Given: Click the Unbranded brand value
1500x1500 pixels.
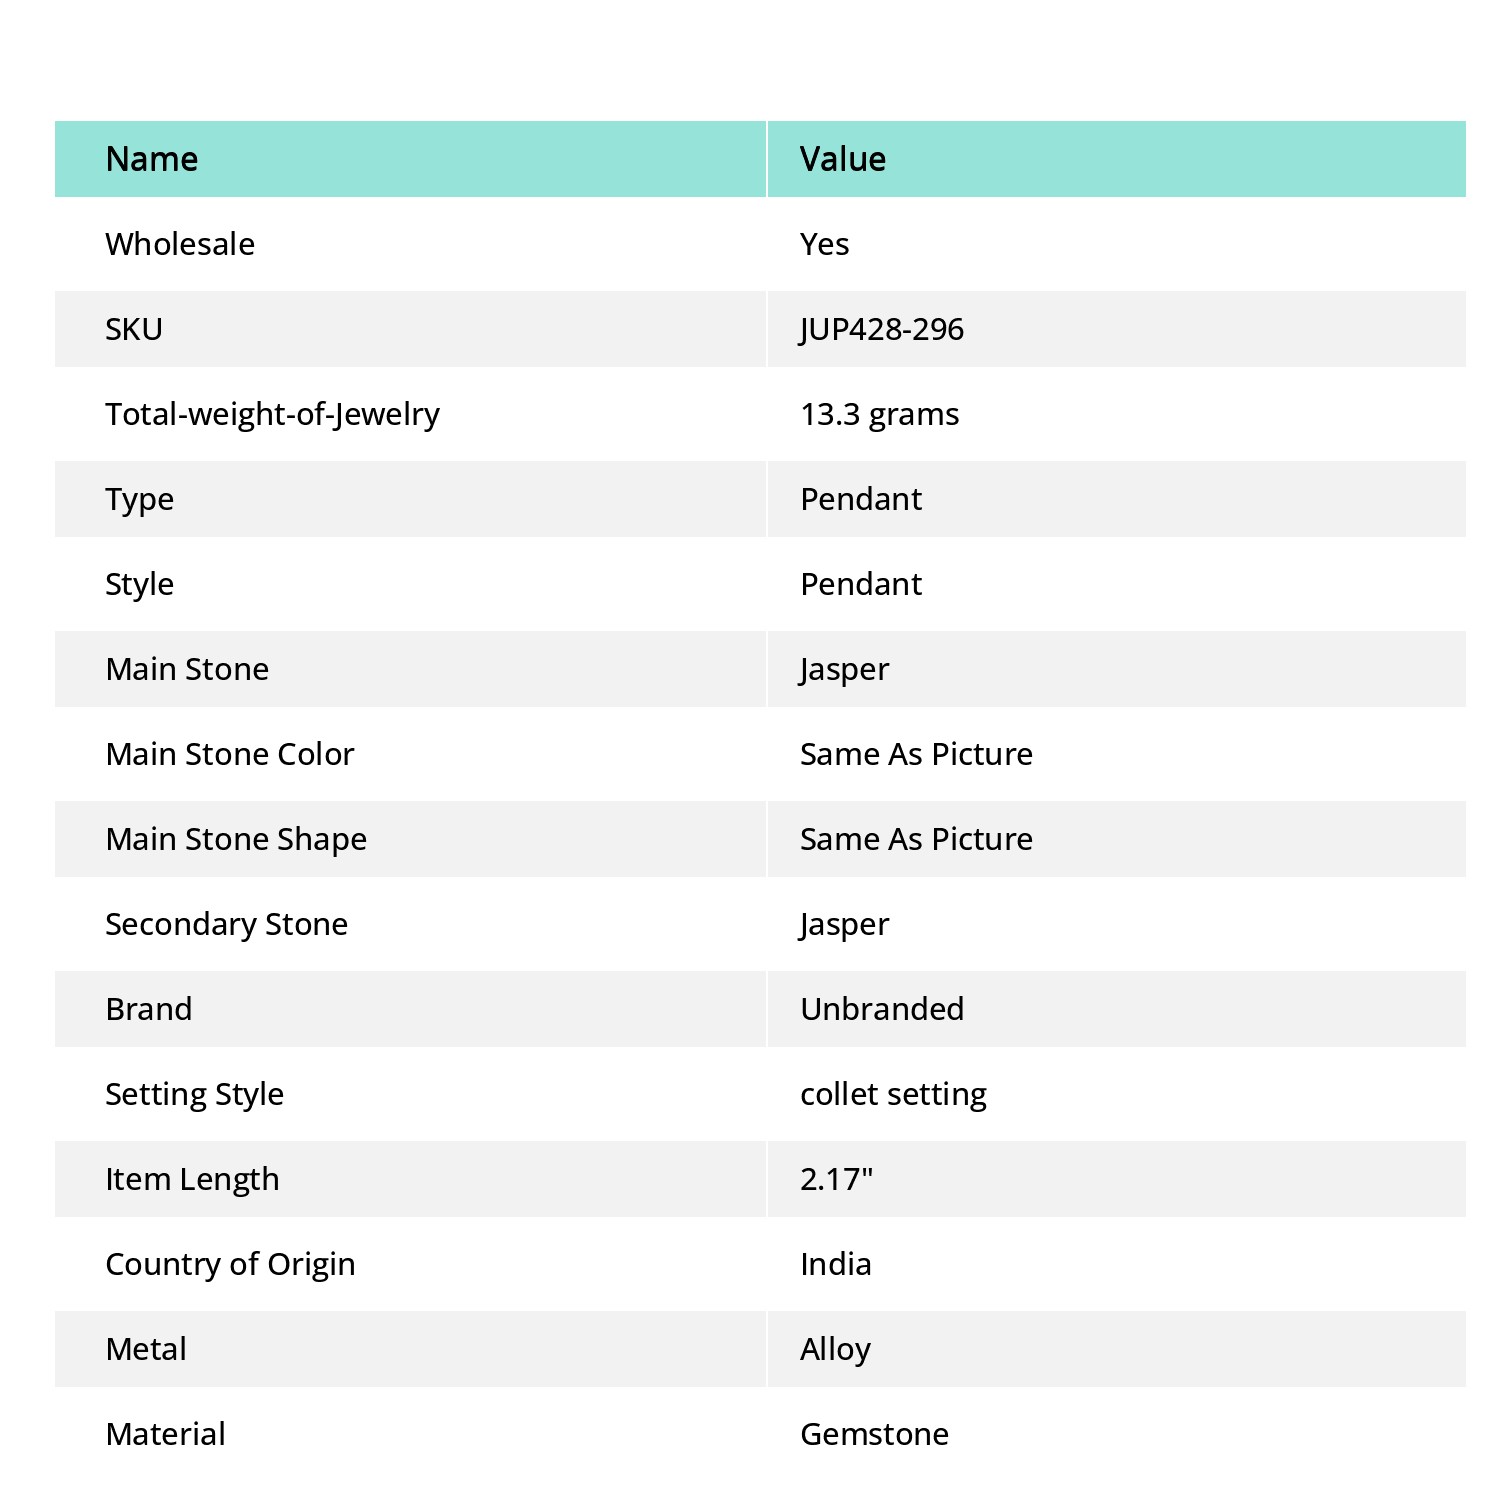Looking at the screenshot, I should pyautogui.click(x=882, y=1009).
